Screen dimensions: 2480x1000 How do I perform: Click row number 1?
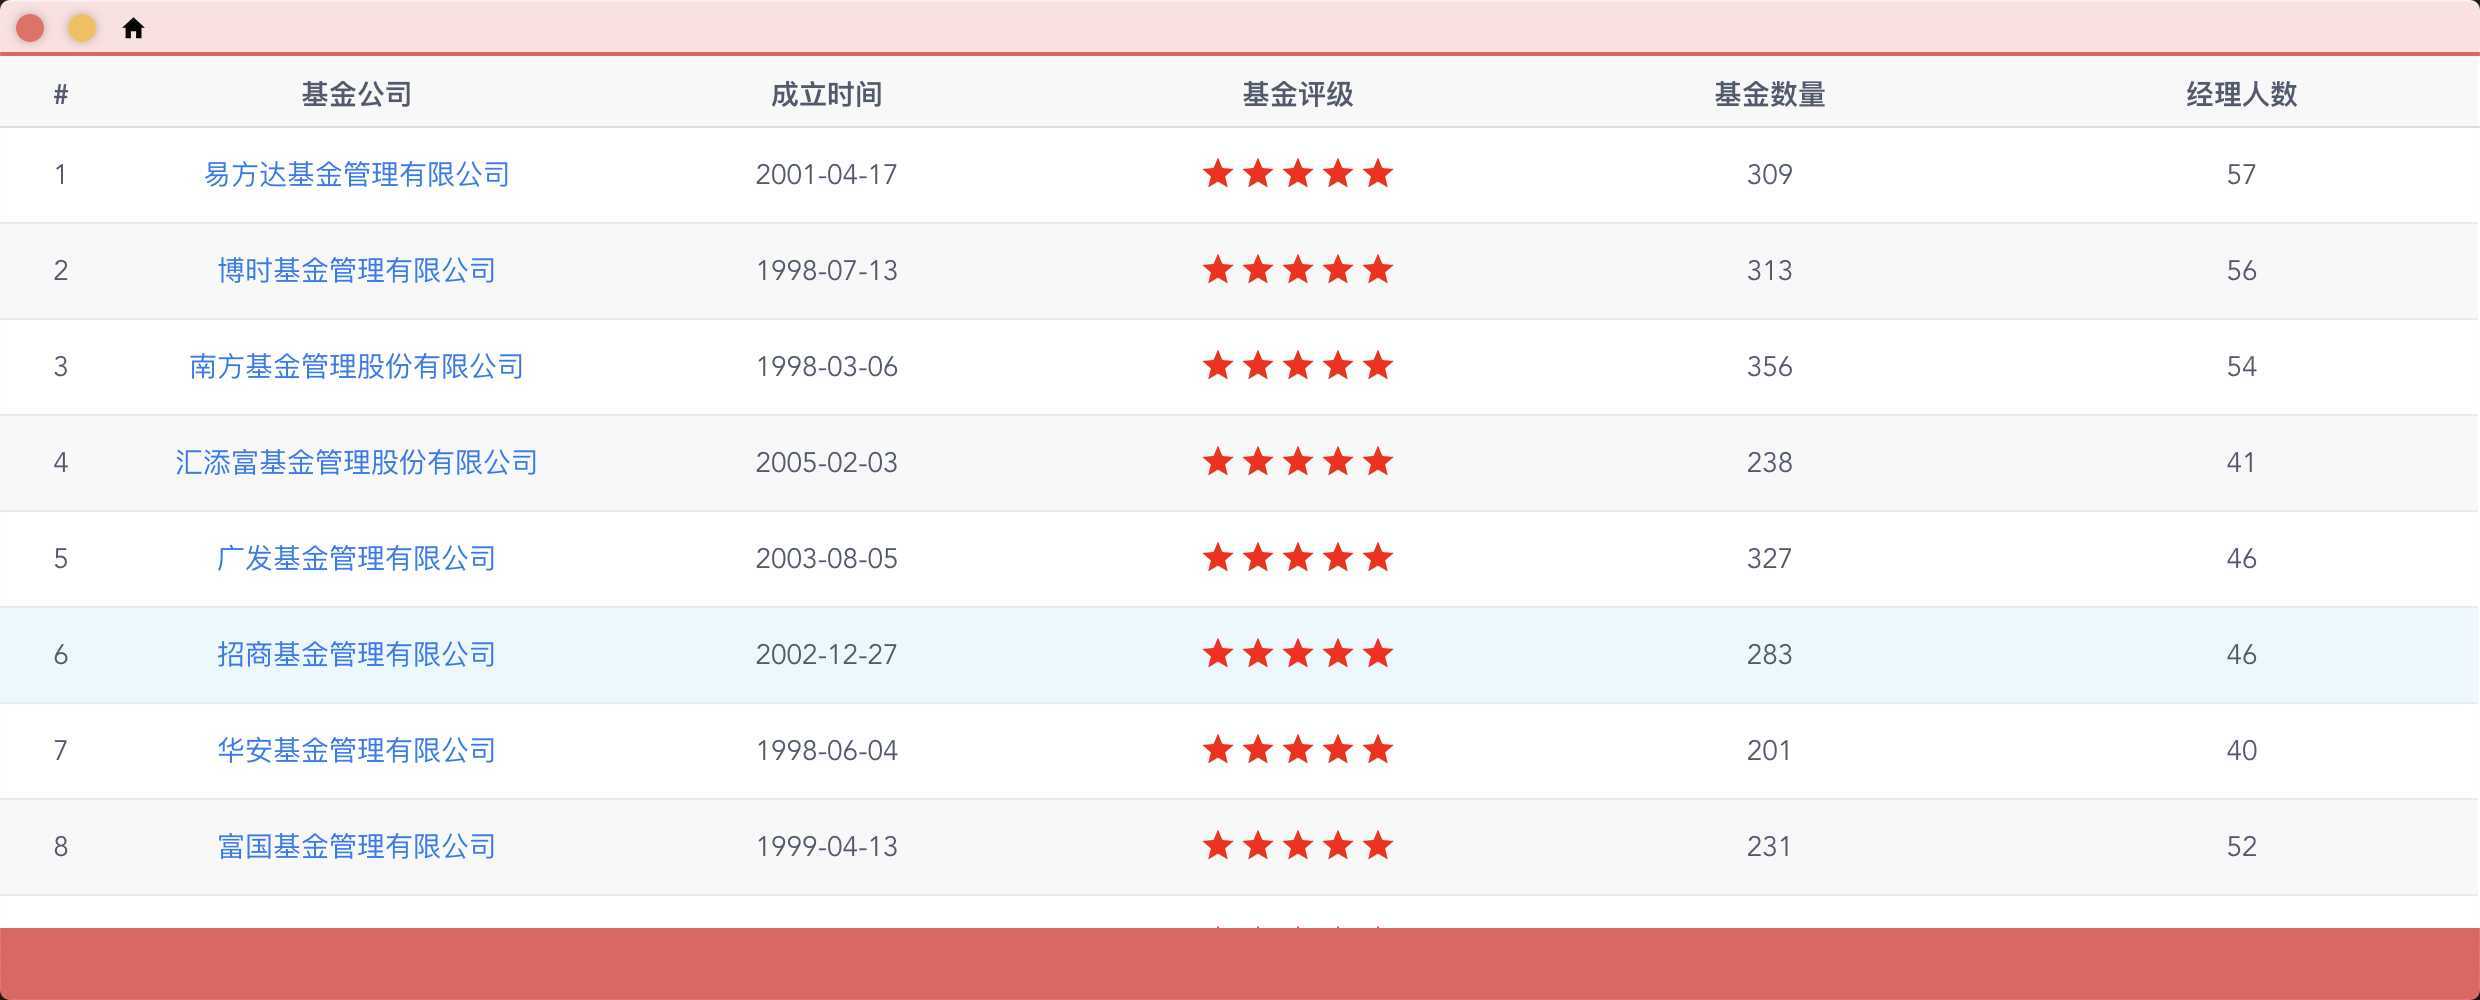[61, 174]
